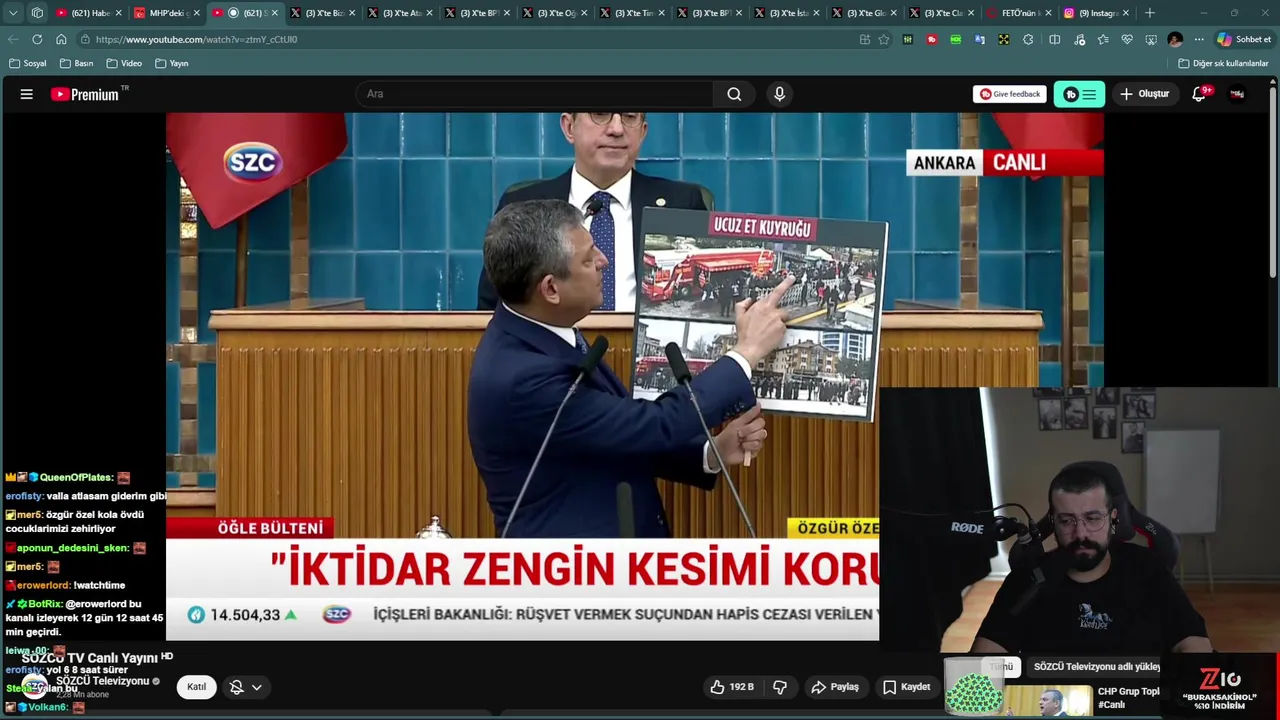Close the (9) Instagram tab
Image resolution: width=1280 pixels, height=720 pixels.
(x=1126, y=13)
